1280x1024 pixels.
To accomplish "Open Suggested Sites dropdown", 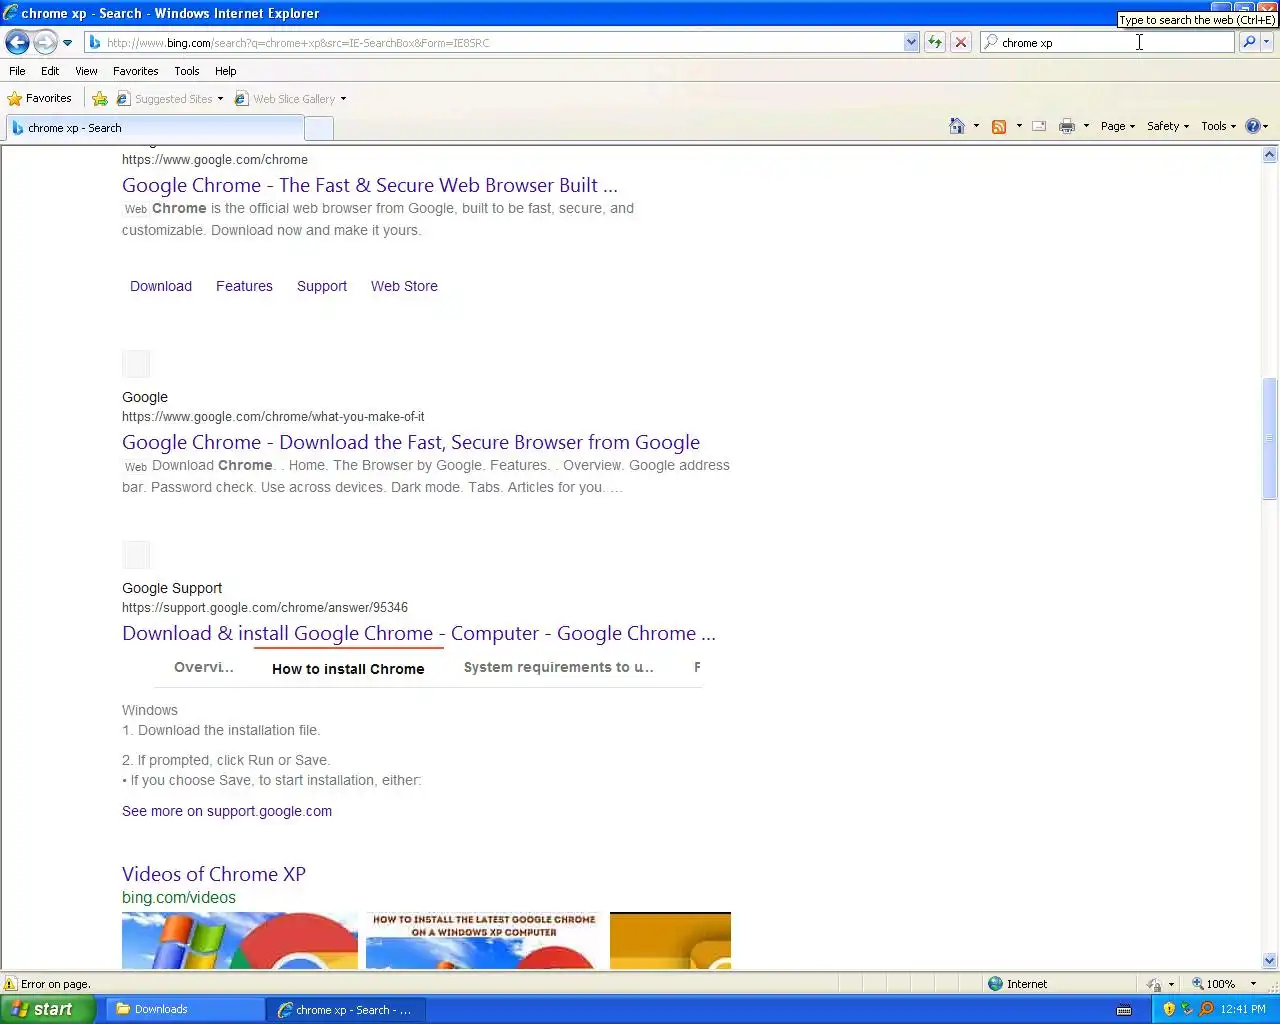I will pos(170,99).
